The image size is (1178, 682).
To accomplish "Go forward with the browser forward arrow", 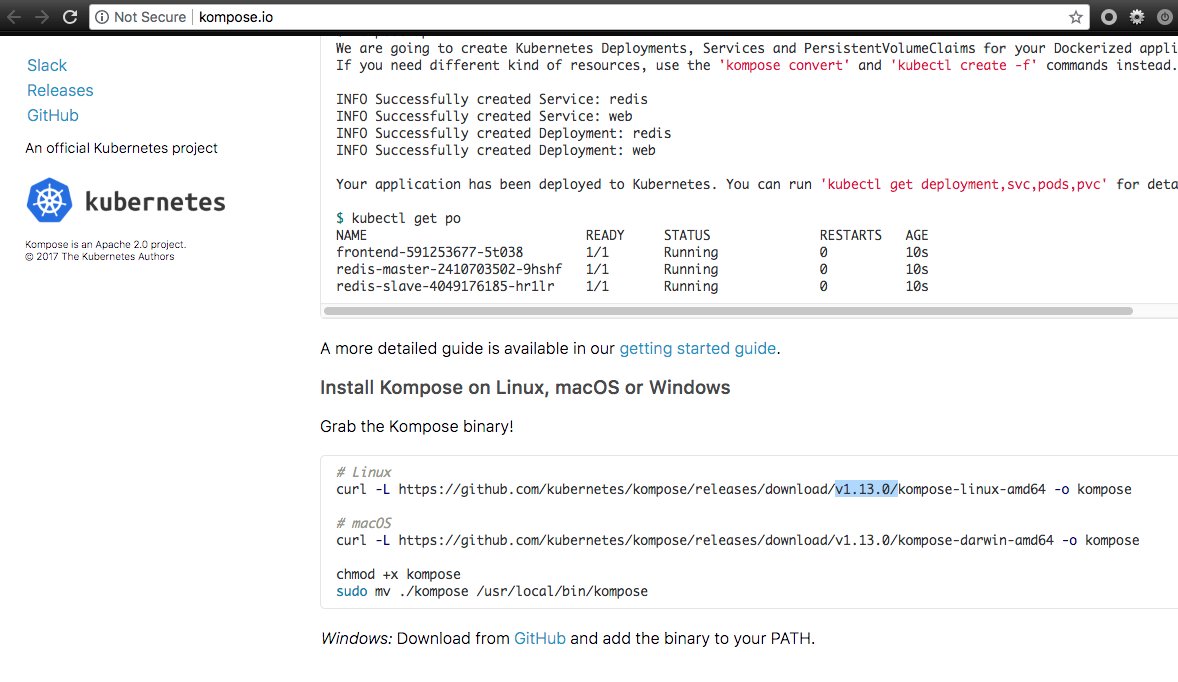I will [x=42, y=17].
